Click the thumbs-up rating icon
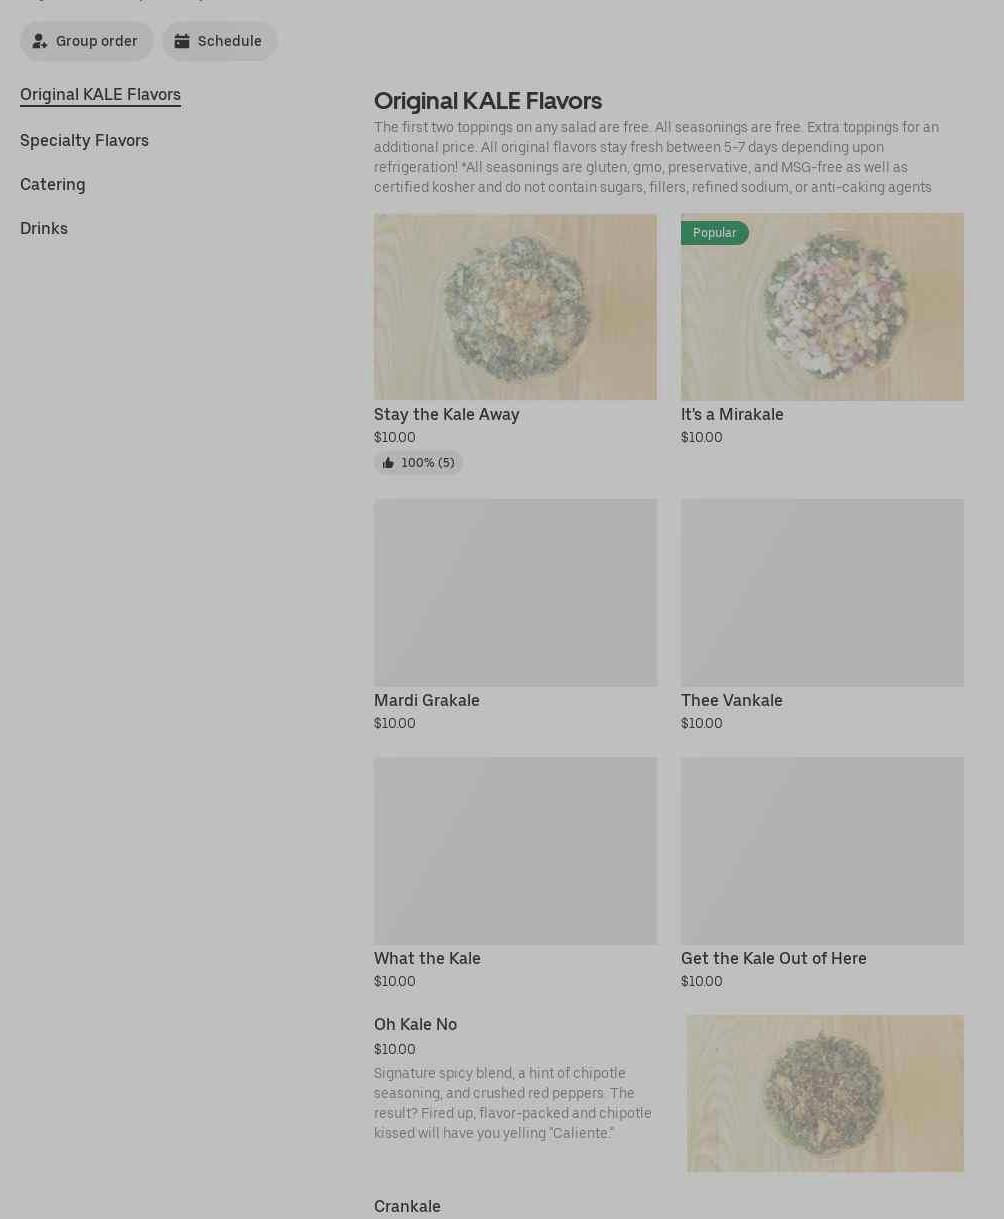 click(388, 463)
